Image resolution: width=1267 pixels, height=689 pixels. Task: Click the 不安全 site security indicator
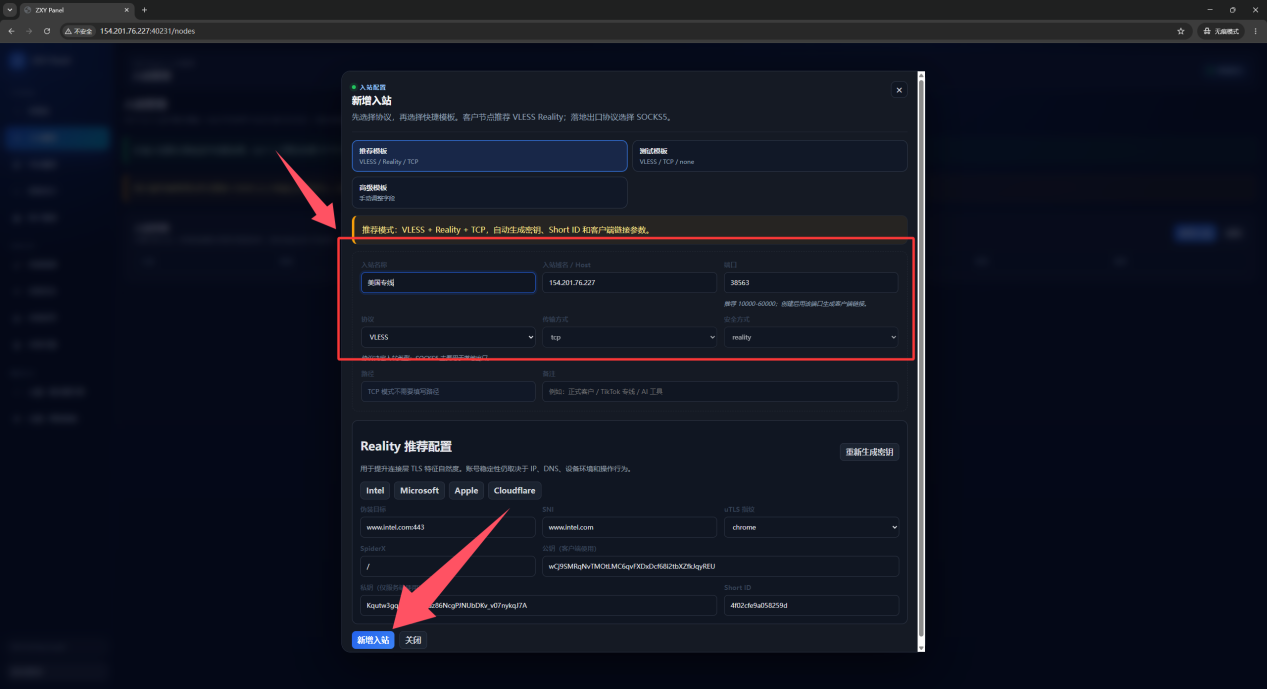point(79,31)
